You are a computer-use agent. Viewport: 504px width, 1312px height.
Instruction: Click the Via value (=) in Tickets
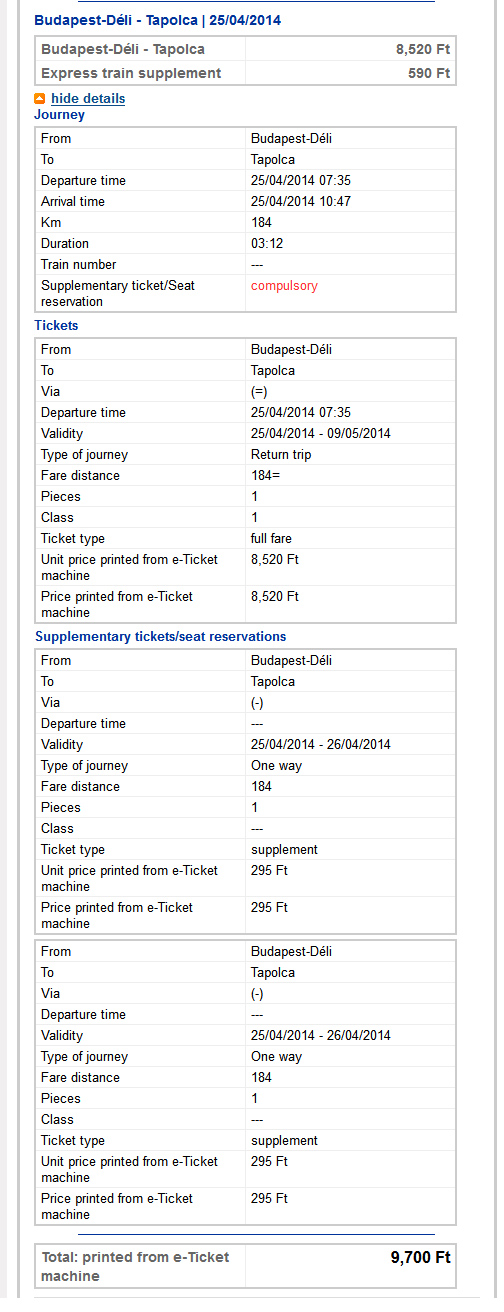(258, 391)
